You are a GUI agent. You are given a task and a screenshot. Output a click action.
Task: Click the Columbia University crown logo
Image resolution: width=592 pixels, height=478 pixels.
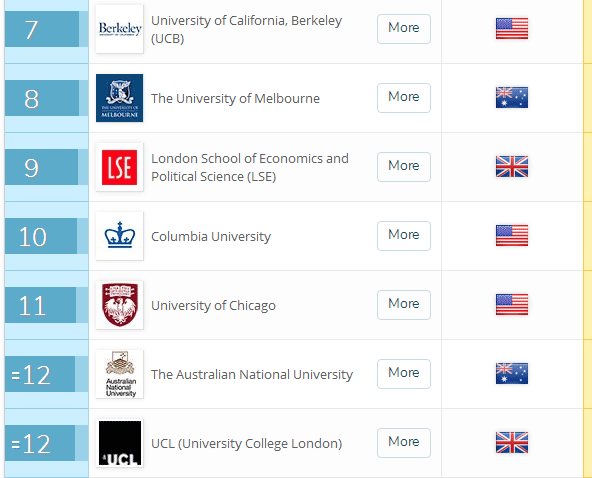tap(119, 236)
